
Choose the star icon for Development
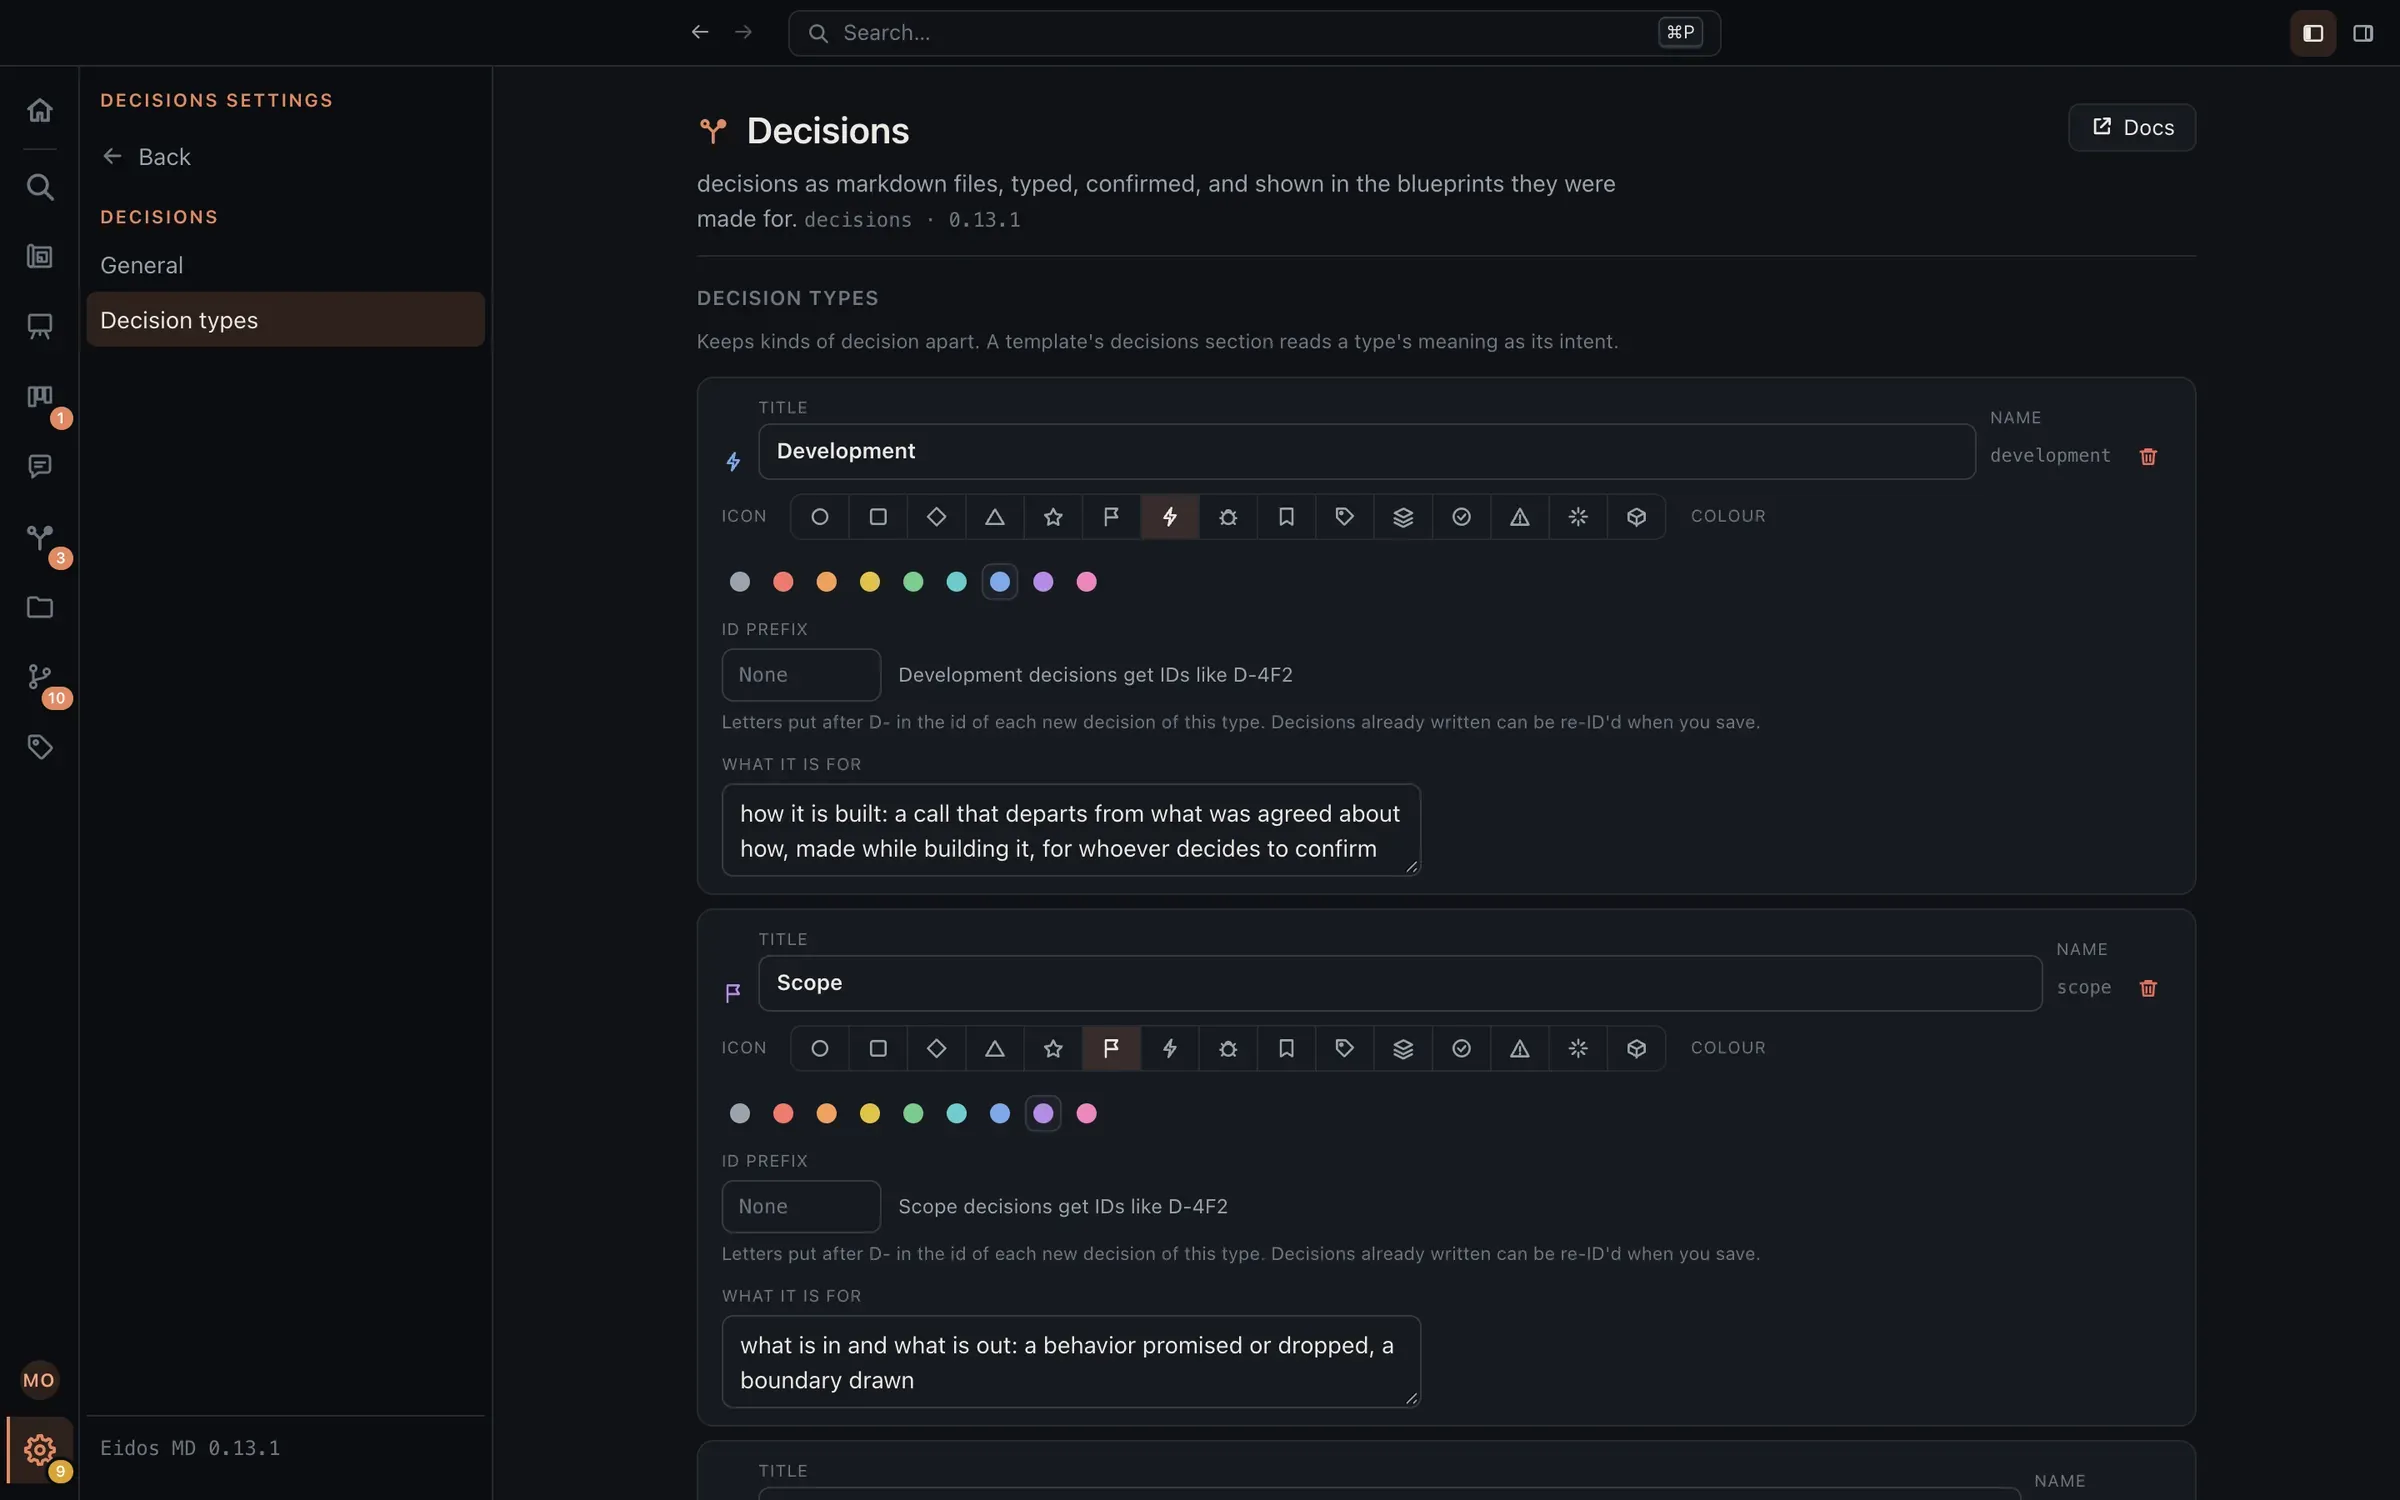[1053, 517]
